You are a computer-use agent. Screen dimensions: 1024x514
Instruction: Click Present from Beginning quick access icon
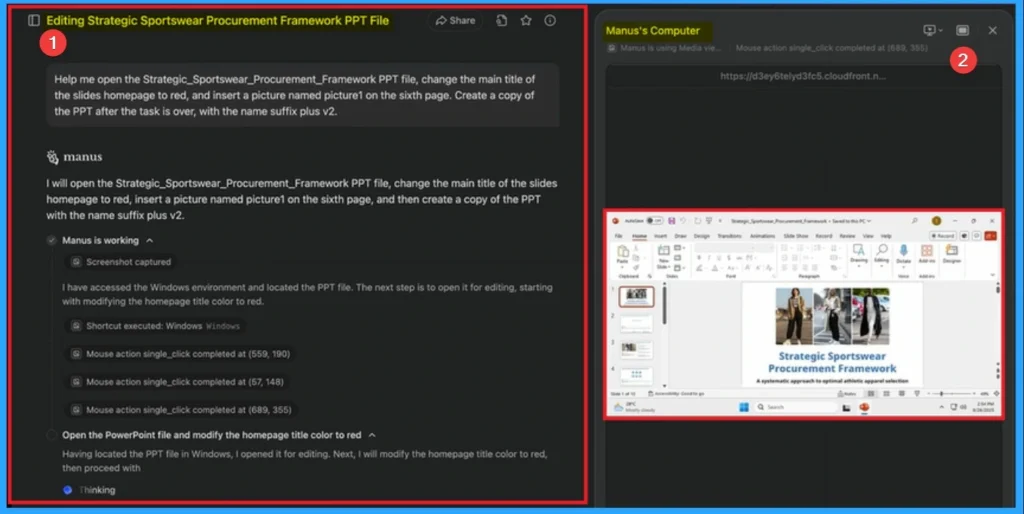(709, 221)
